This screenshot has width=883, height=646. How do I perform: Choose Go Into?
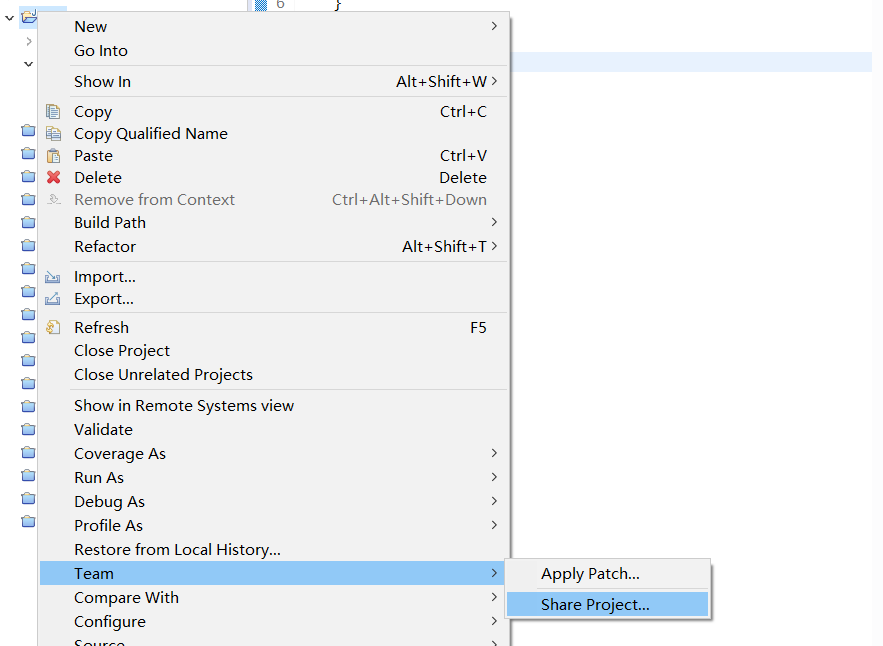point(274,51)
